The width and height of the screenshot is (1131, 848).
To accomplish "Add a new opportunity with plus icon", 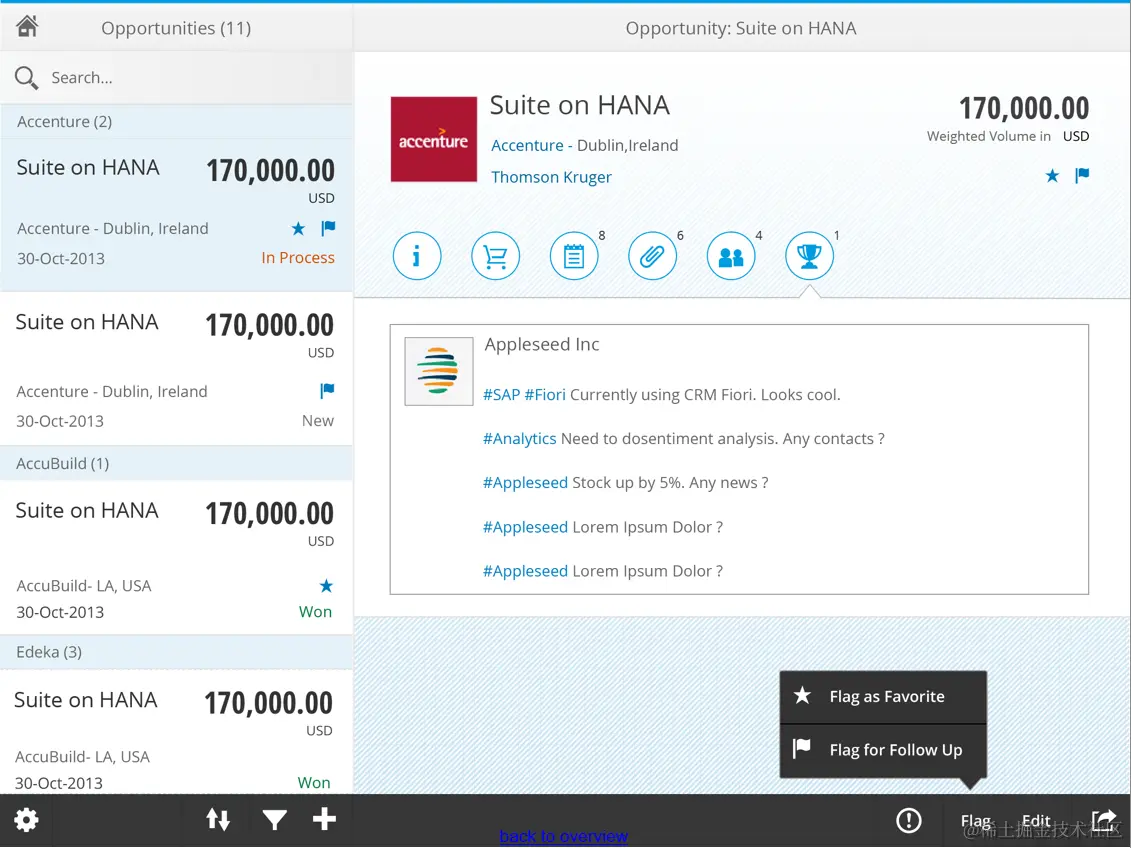I will pyautogui.click(x=324, y=818).
